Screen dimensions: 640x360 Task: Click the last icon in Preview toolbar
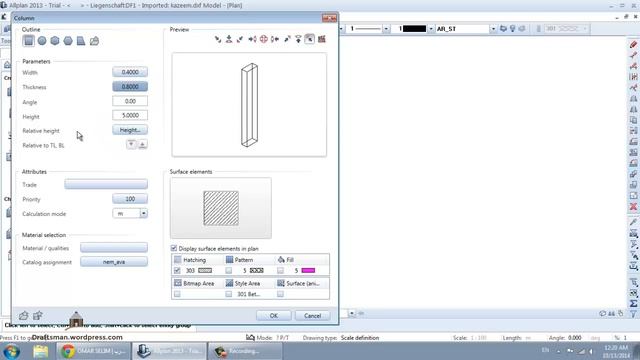coord(322,39)
